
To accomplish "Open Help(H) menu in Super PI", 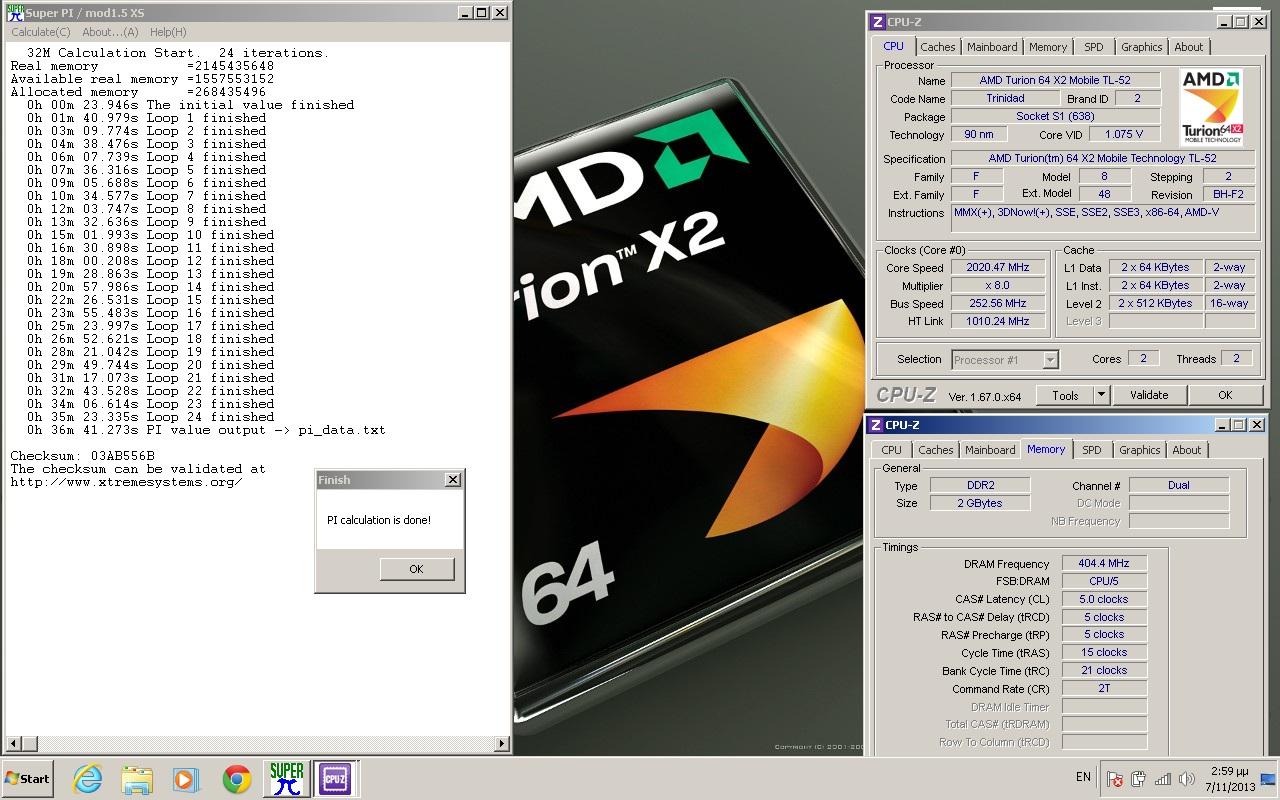I will point(168,32).
